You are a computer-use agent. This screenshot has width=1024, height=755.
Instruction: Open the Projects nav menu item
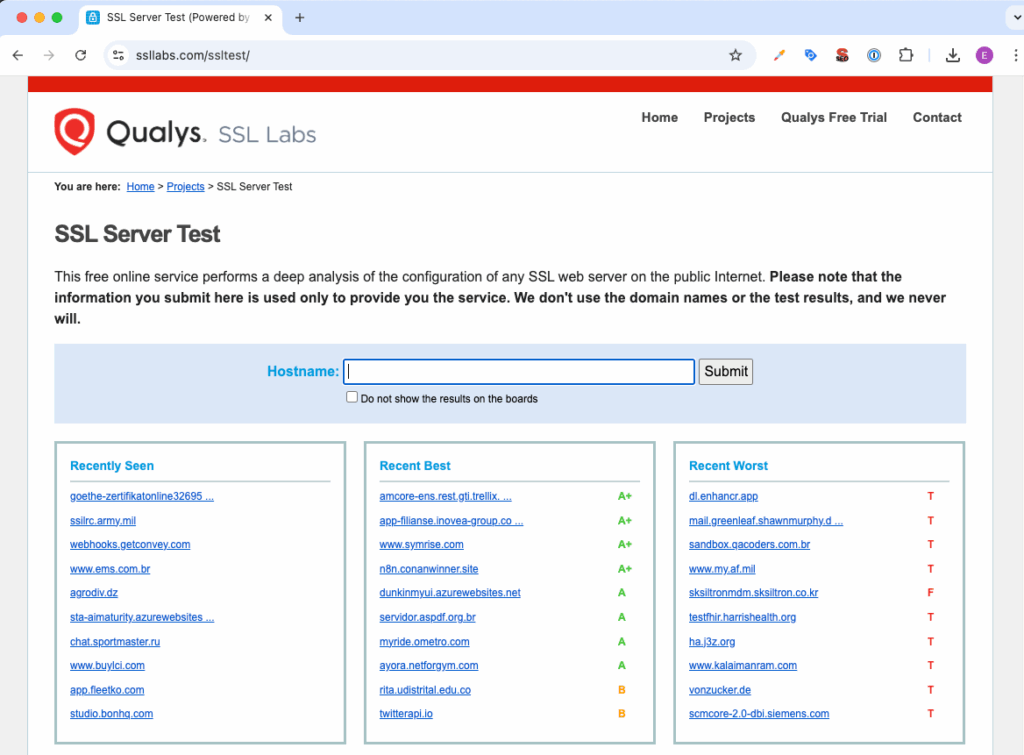click(x=729, y=118)
